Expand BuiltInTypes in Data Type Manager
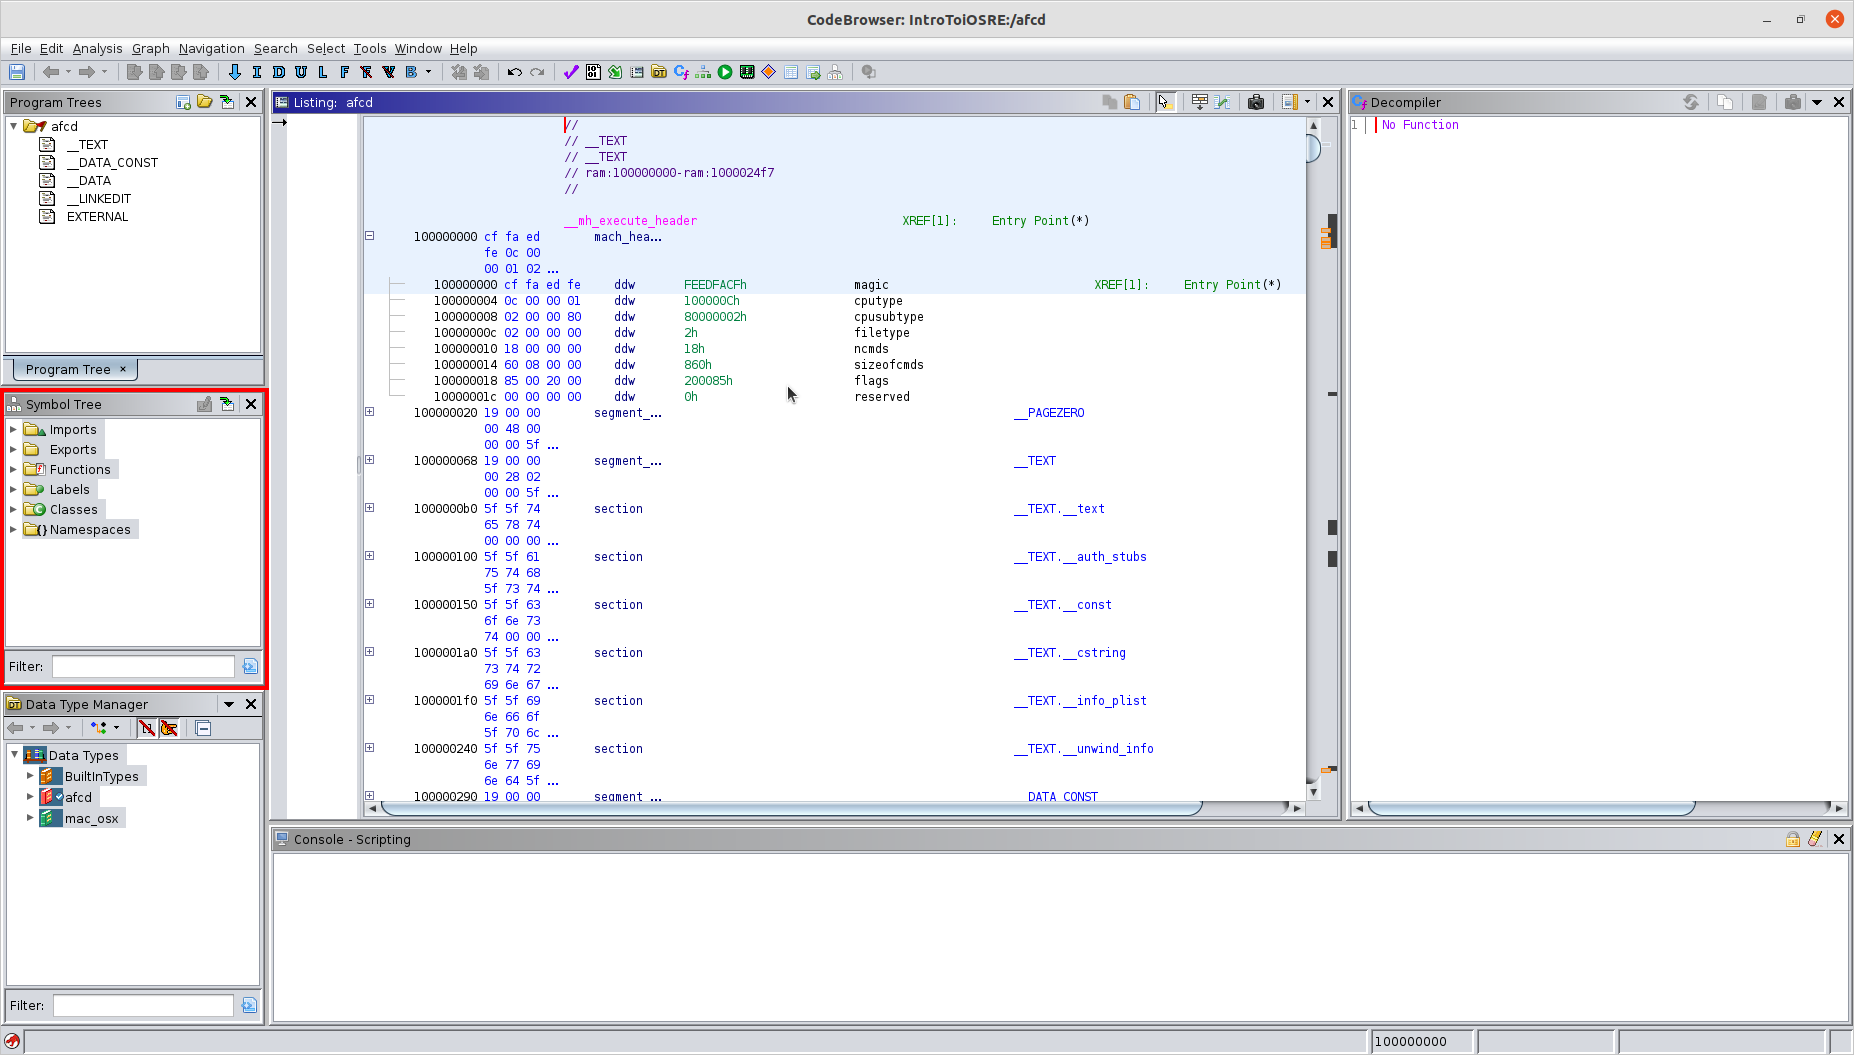This screenshot has height=1055, width=1854. [x=30, y=776]
